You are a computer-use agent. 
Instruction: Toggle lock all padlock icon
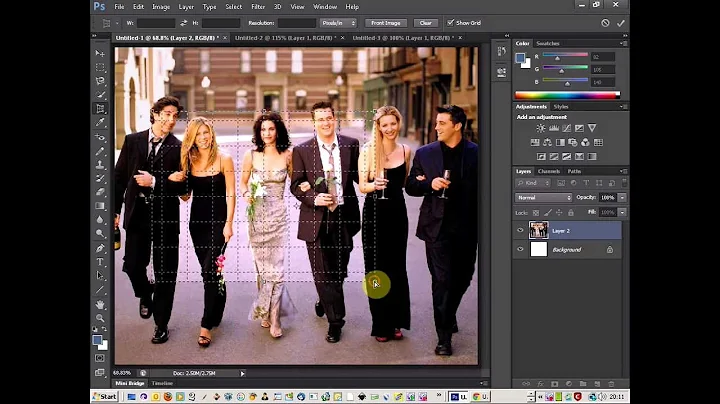[x=571, y=213]
